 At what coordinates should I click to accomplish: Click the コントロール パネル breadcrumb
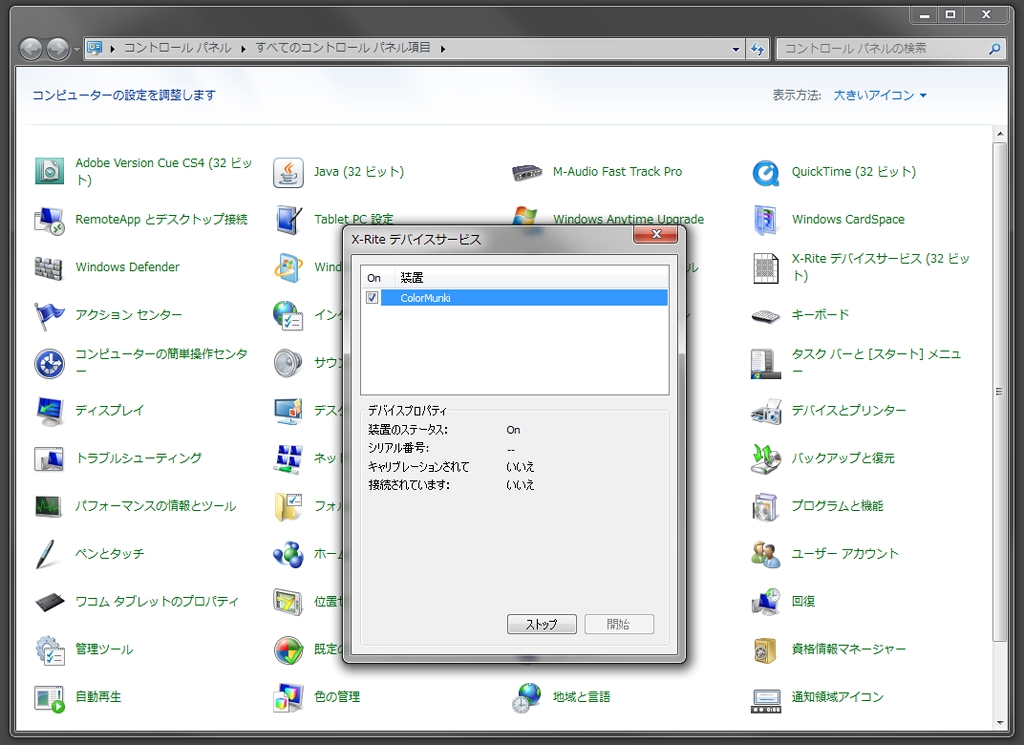pos(178,48)
